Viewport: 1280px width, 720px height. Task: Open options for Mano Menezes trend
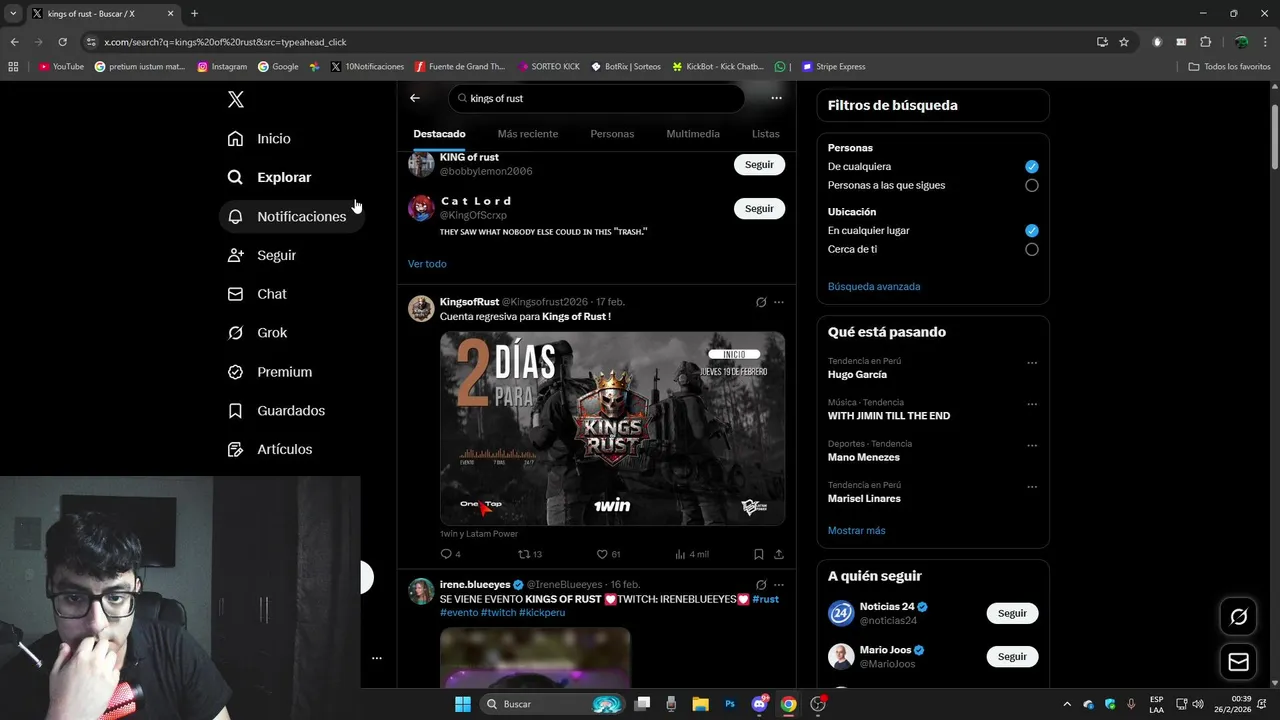click(1032, 446)
